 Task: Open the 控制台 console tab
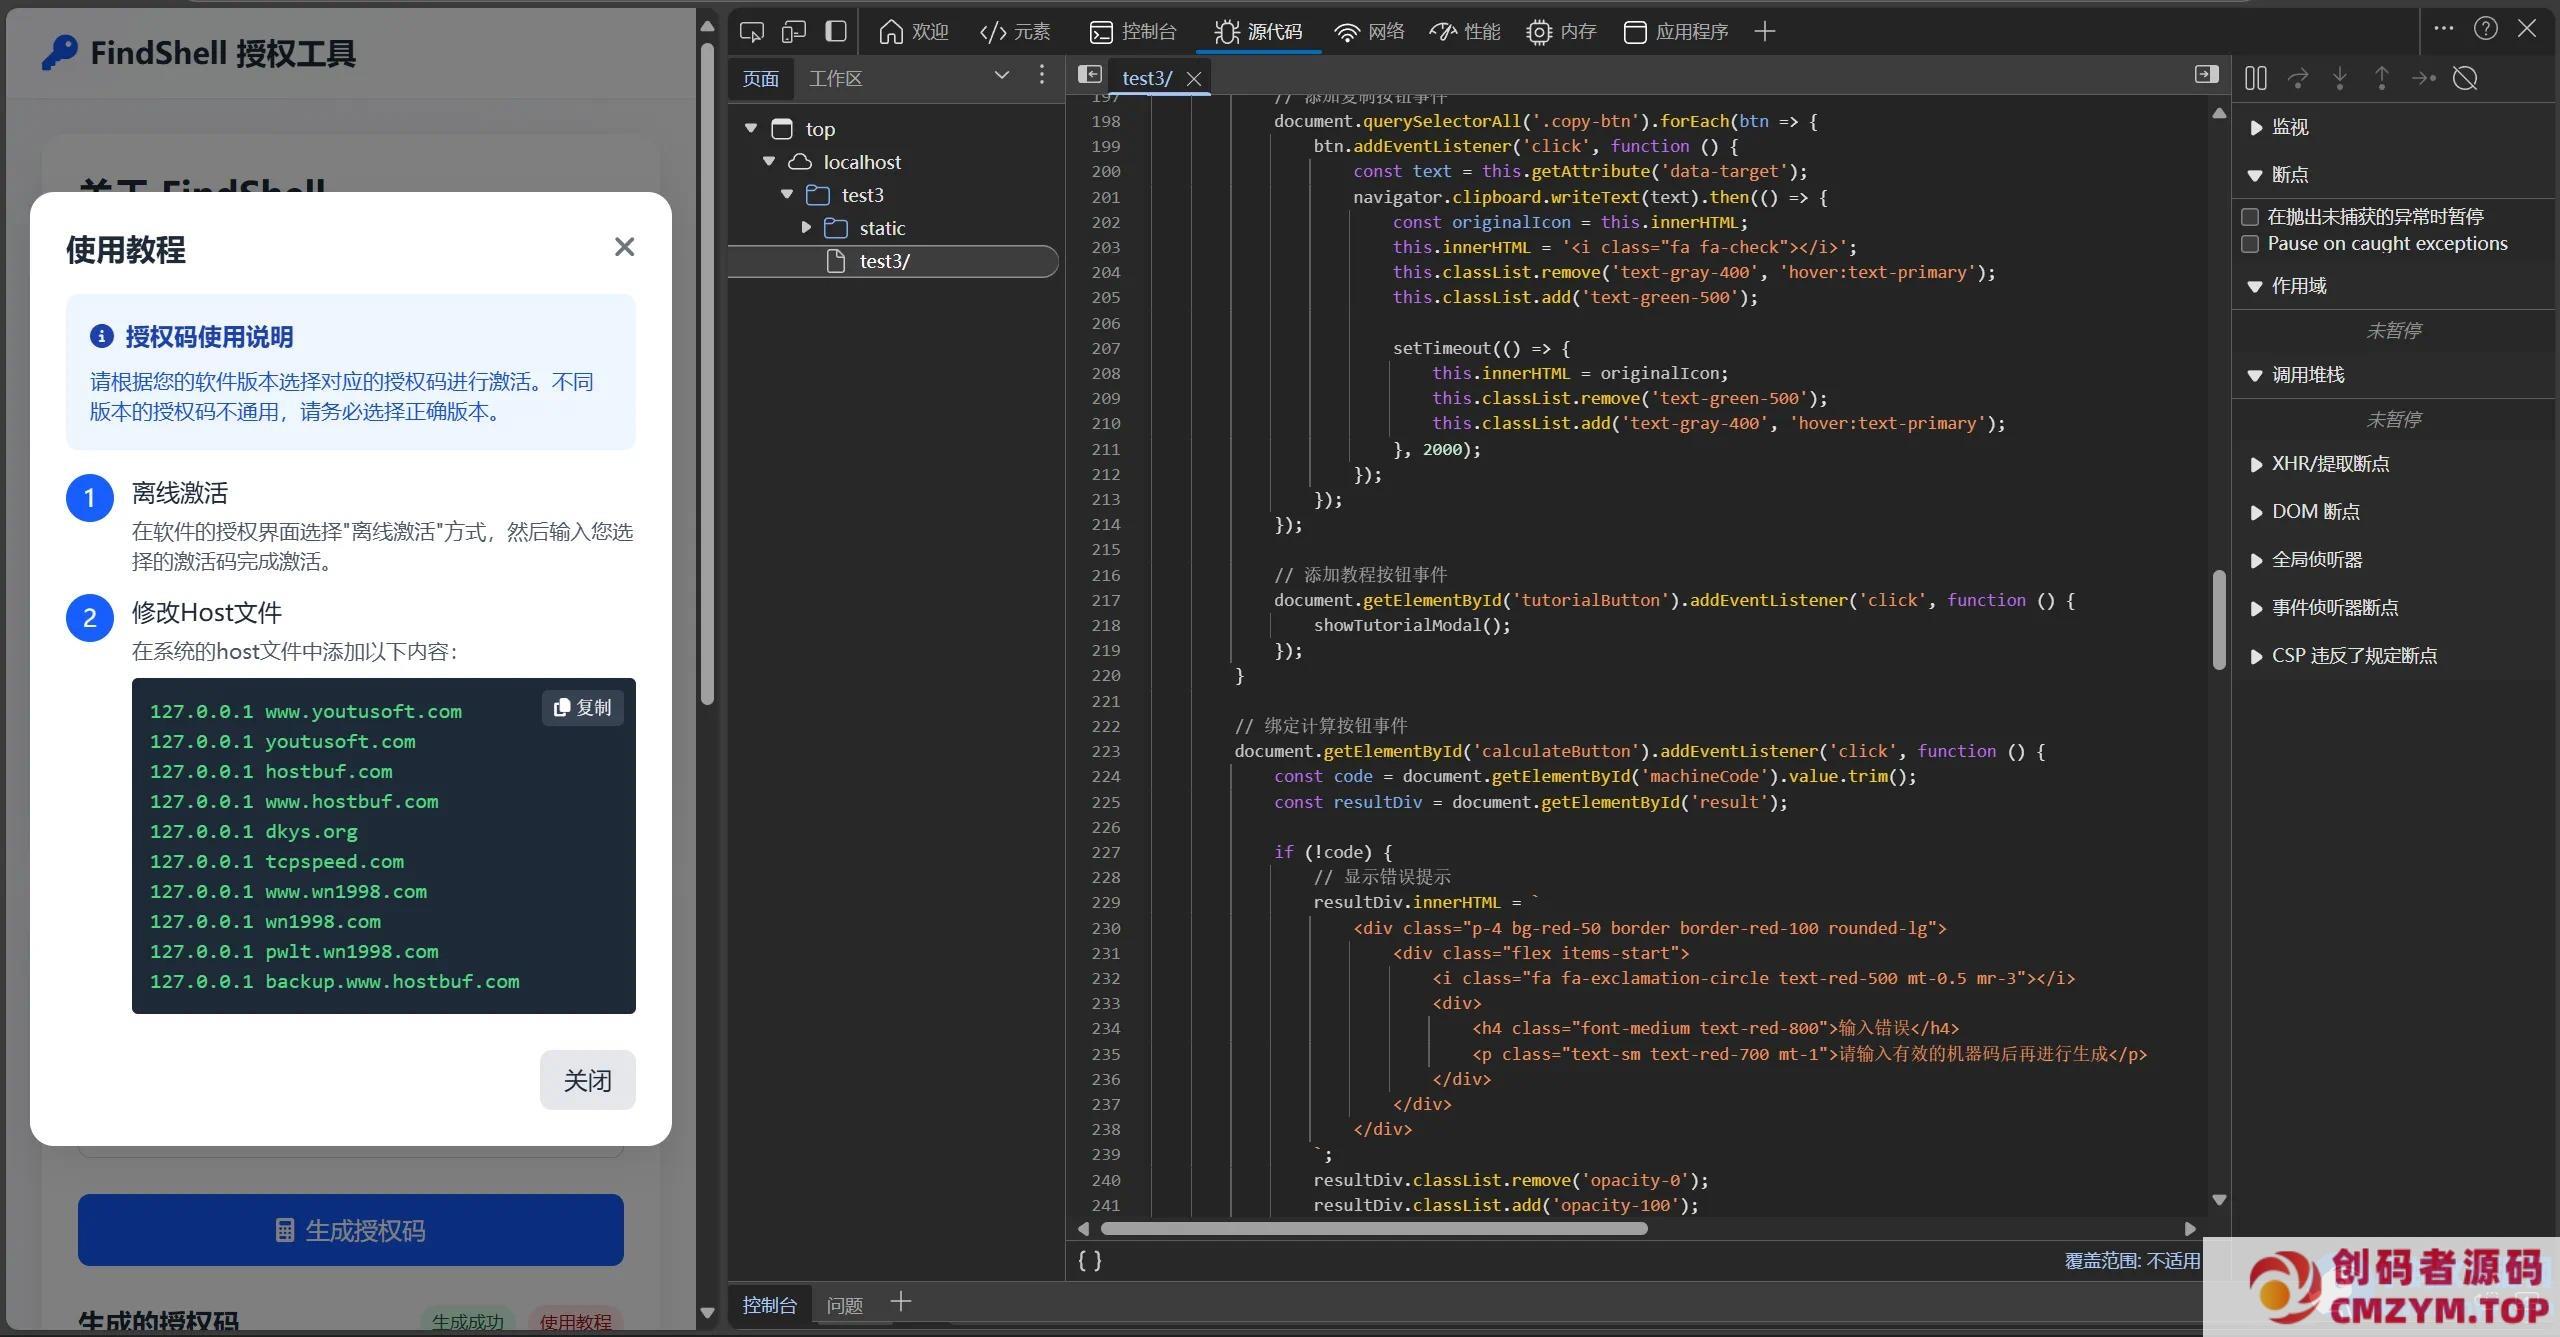coord(1133,32)
